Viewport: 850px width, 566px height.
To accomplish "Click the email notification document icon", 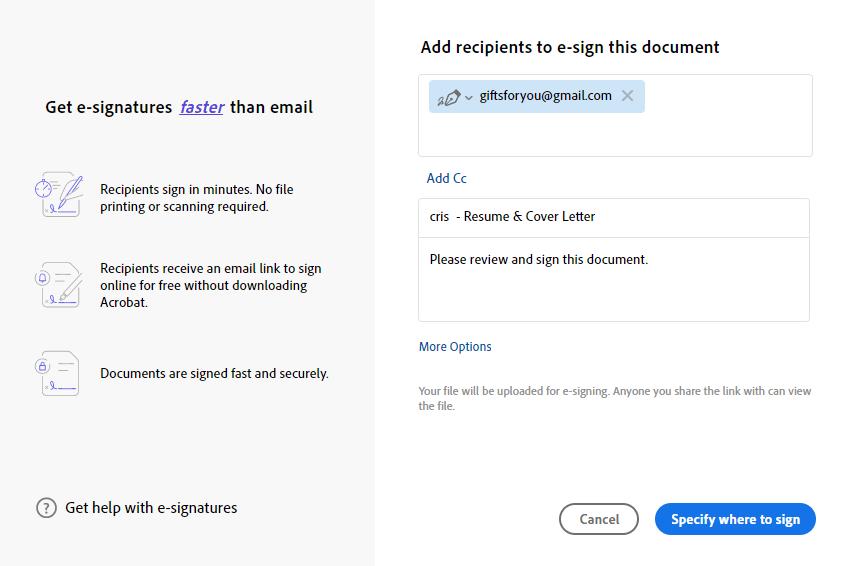I will pyautogui.click(x=59, y=285).
